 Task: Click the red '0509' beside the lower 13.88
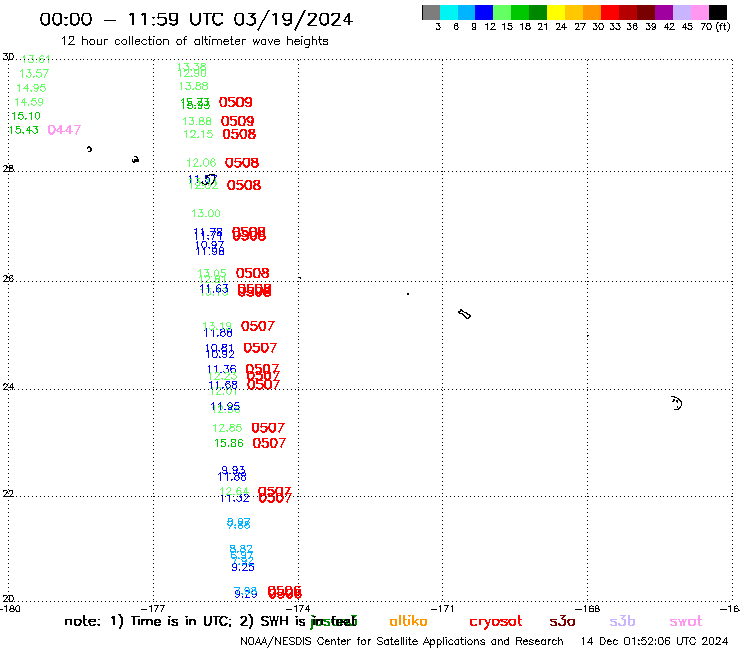tap(237, 121)
